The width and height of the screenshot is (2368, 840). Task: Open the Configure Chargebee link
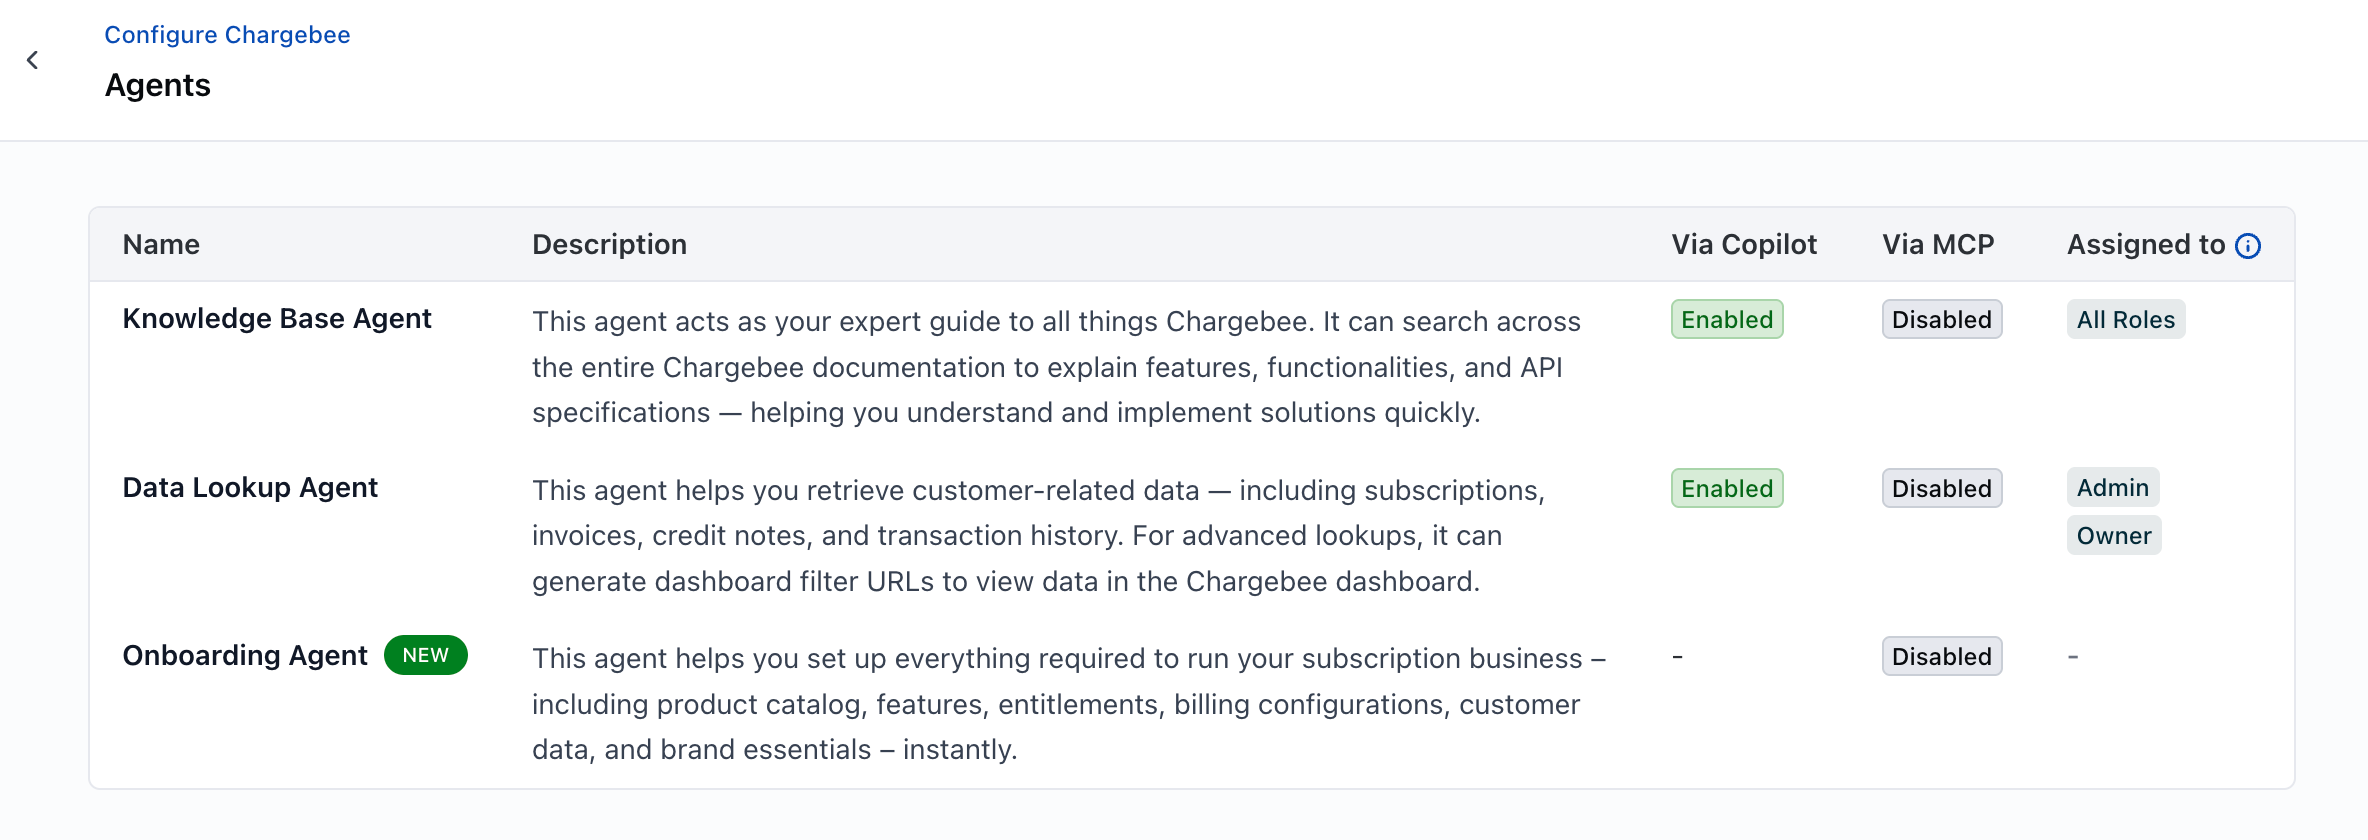(x=227, y=34)
